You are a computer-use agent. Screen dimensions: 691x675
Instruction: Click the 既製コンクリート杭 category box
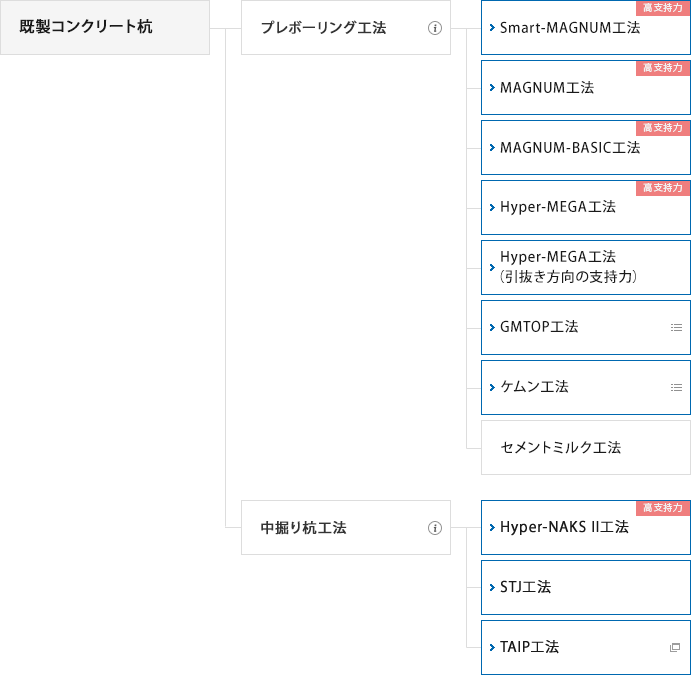pos(105,27)
